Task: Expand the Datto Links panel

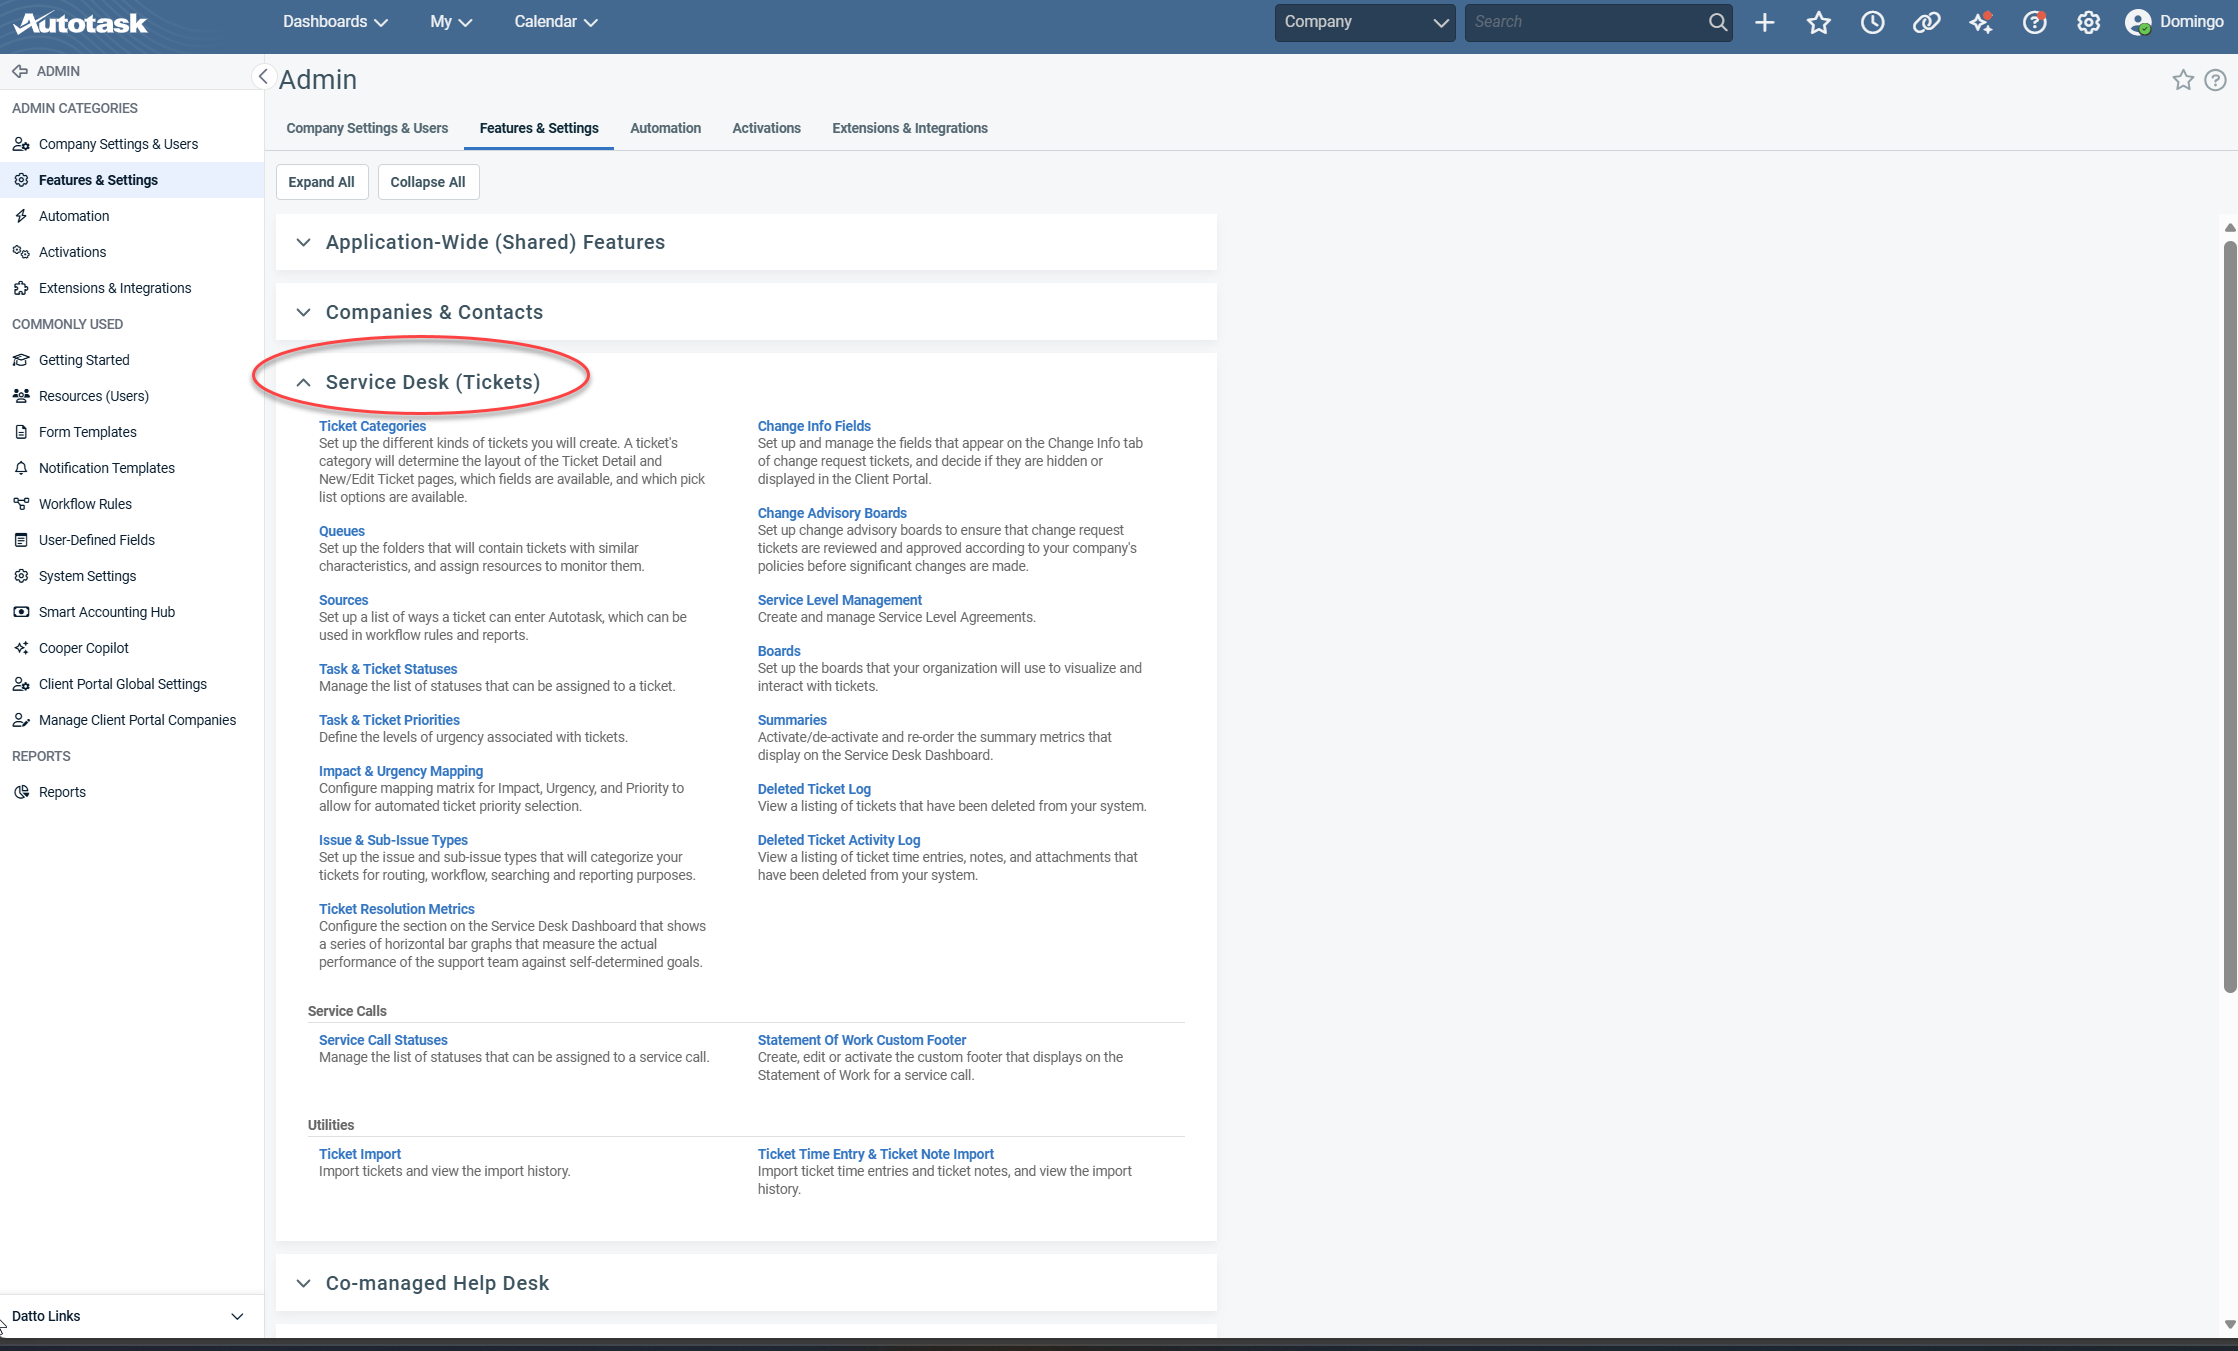Action: point(237,1316)
